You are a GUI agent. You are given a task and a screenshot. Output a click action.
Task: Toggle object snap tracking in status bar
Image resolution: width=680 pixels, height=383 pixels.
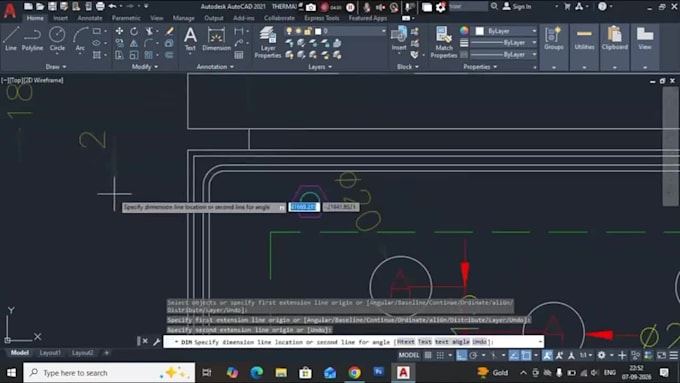tap(514, 355)
